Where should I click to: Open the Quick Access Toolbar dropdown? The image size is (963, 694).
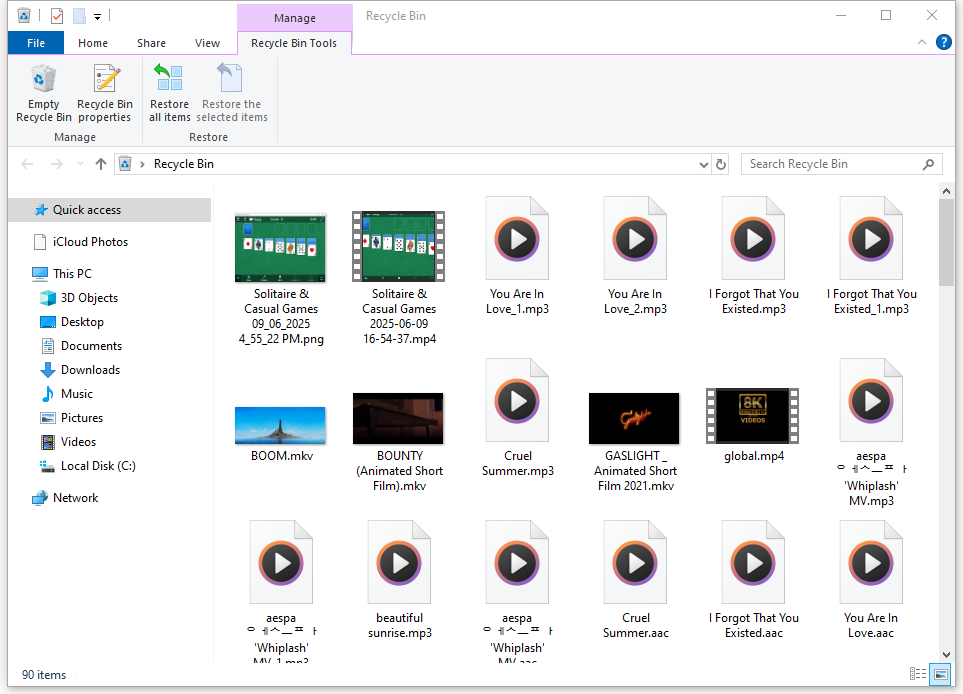(96, 15)
